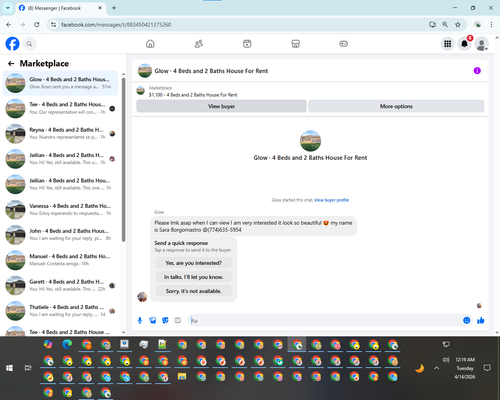Screen dimensions: 500x400
Task: Open the Reyna conversation
Action: pos(60,134)
